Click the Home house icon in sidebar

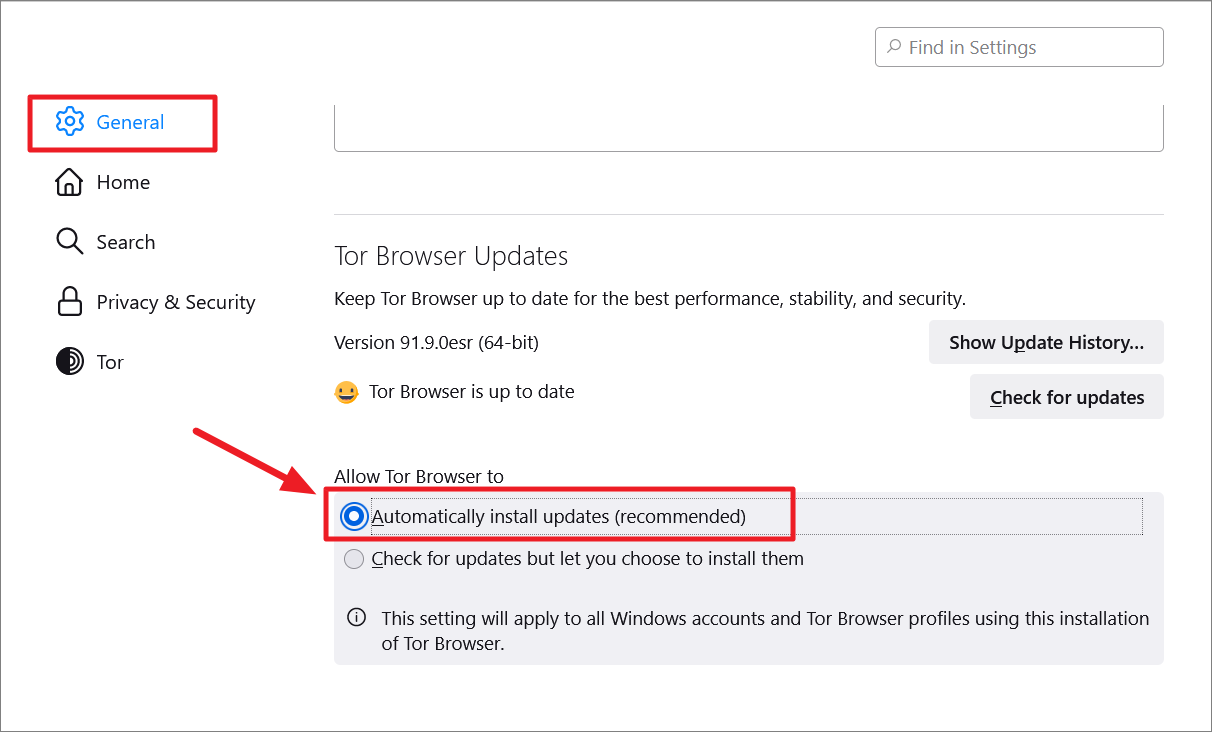point(69,182)
